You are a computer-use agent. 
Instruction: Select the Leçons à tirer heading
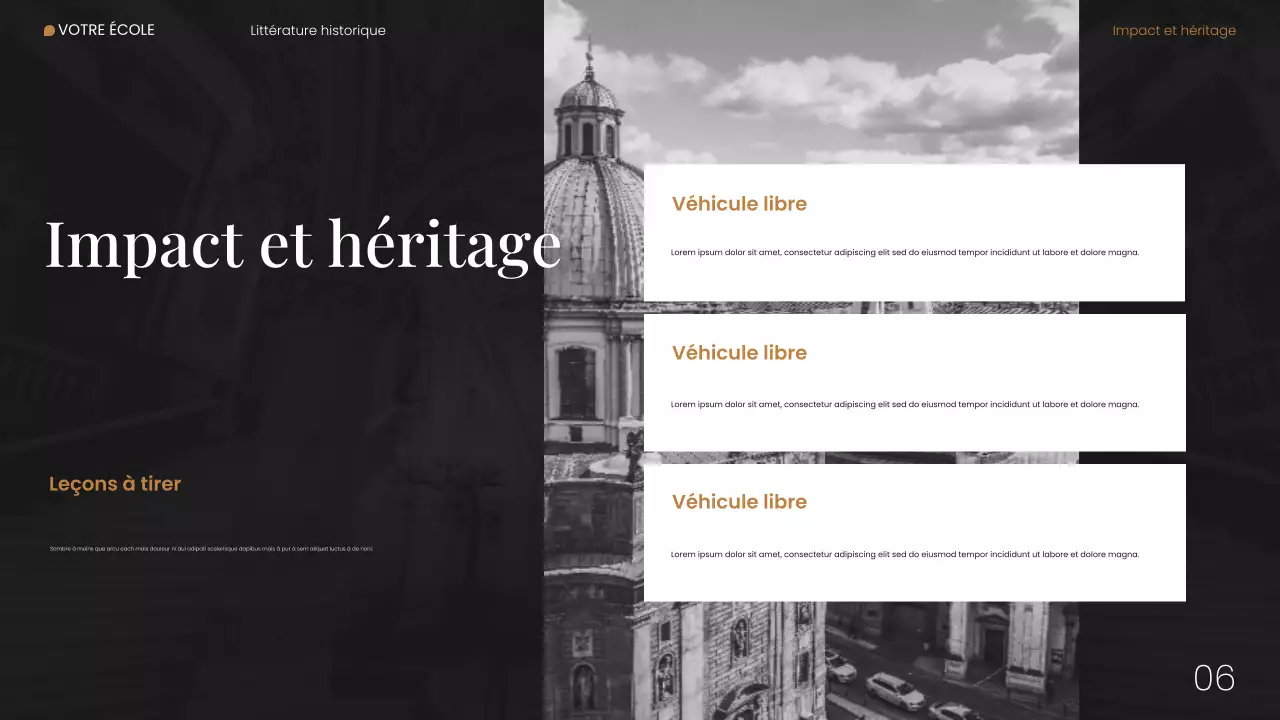[114, 484]
